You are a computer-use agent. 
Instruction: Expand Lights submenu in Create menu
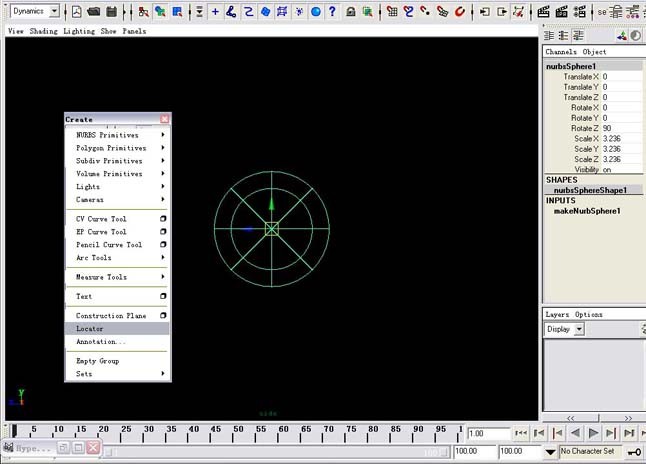(117, 187)
